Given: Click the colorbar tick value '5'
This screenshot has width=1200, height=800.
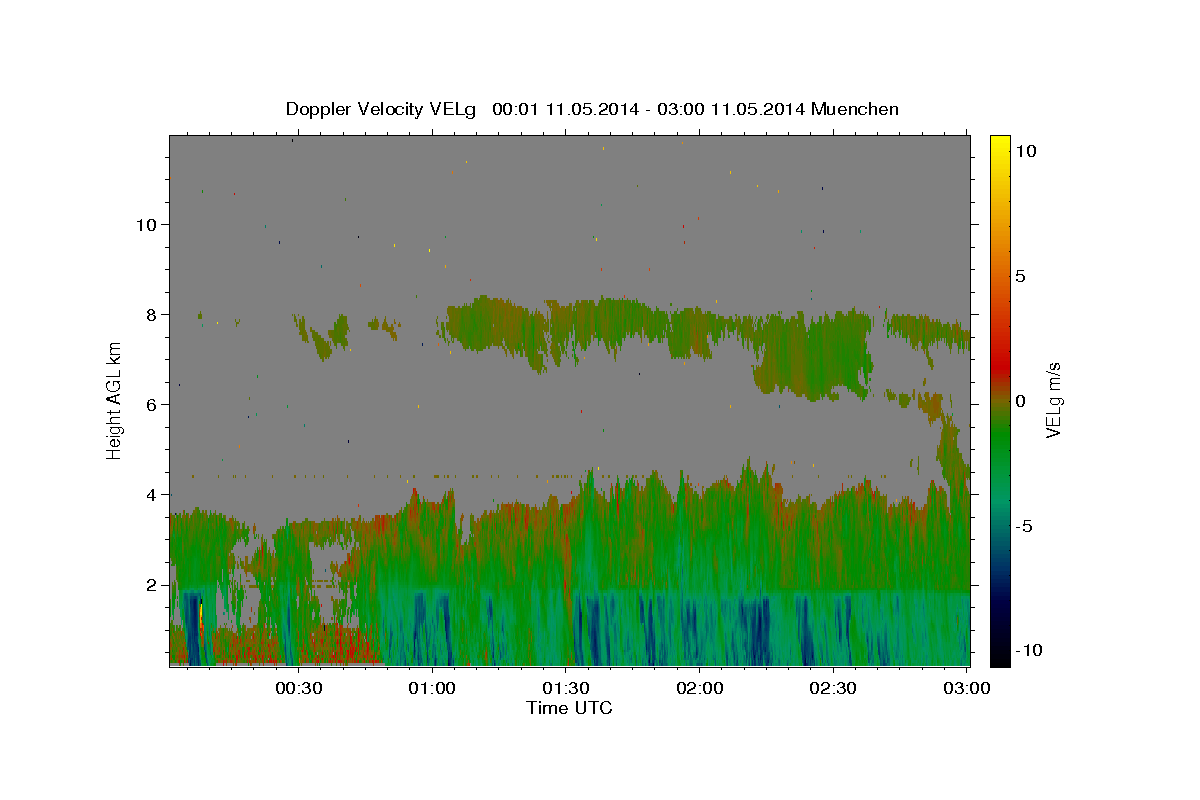Looking at the screenshot, I should tap(1020, 276).
